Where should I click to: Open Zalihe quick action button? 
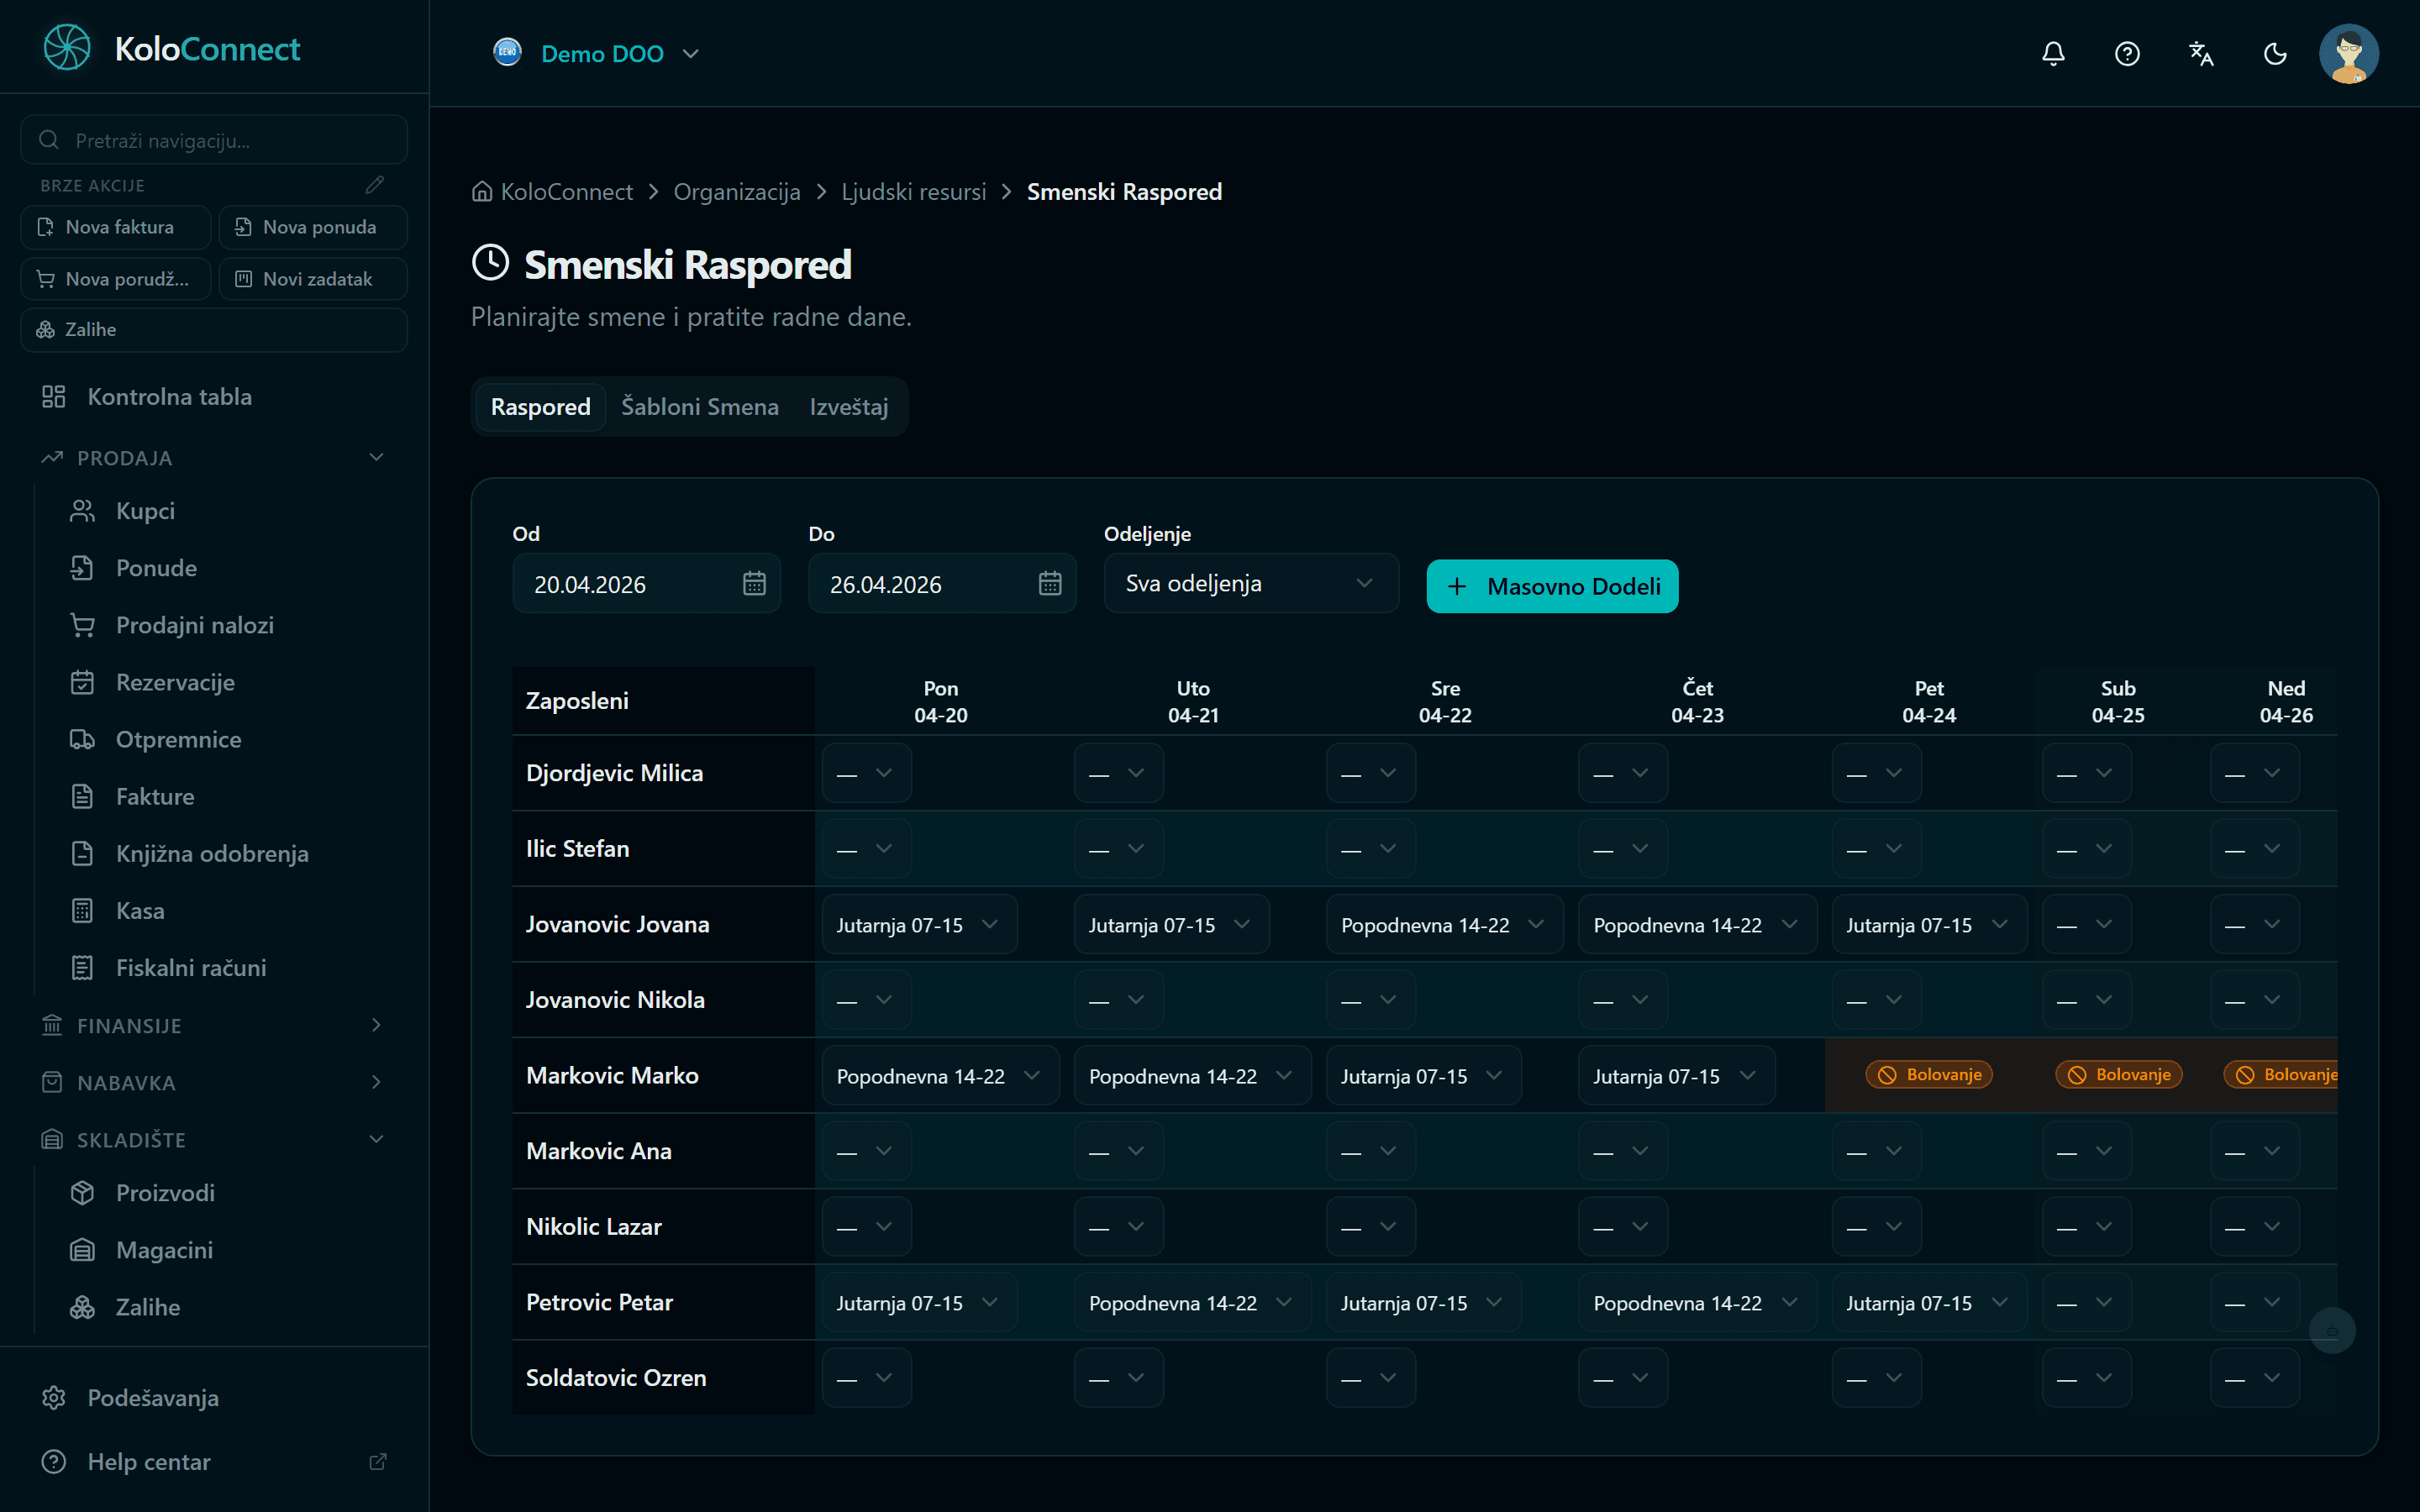pyautogui.click(x=214, y=330)
